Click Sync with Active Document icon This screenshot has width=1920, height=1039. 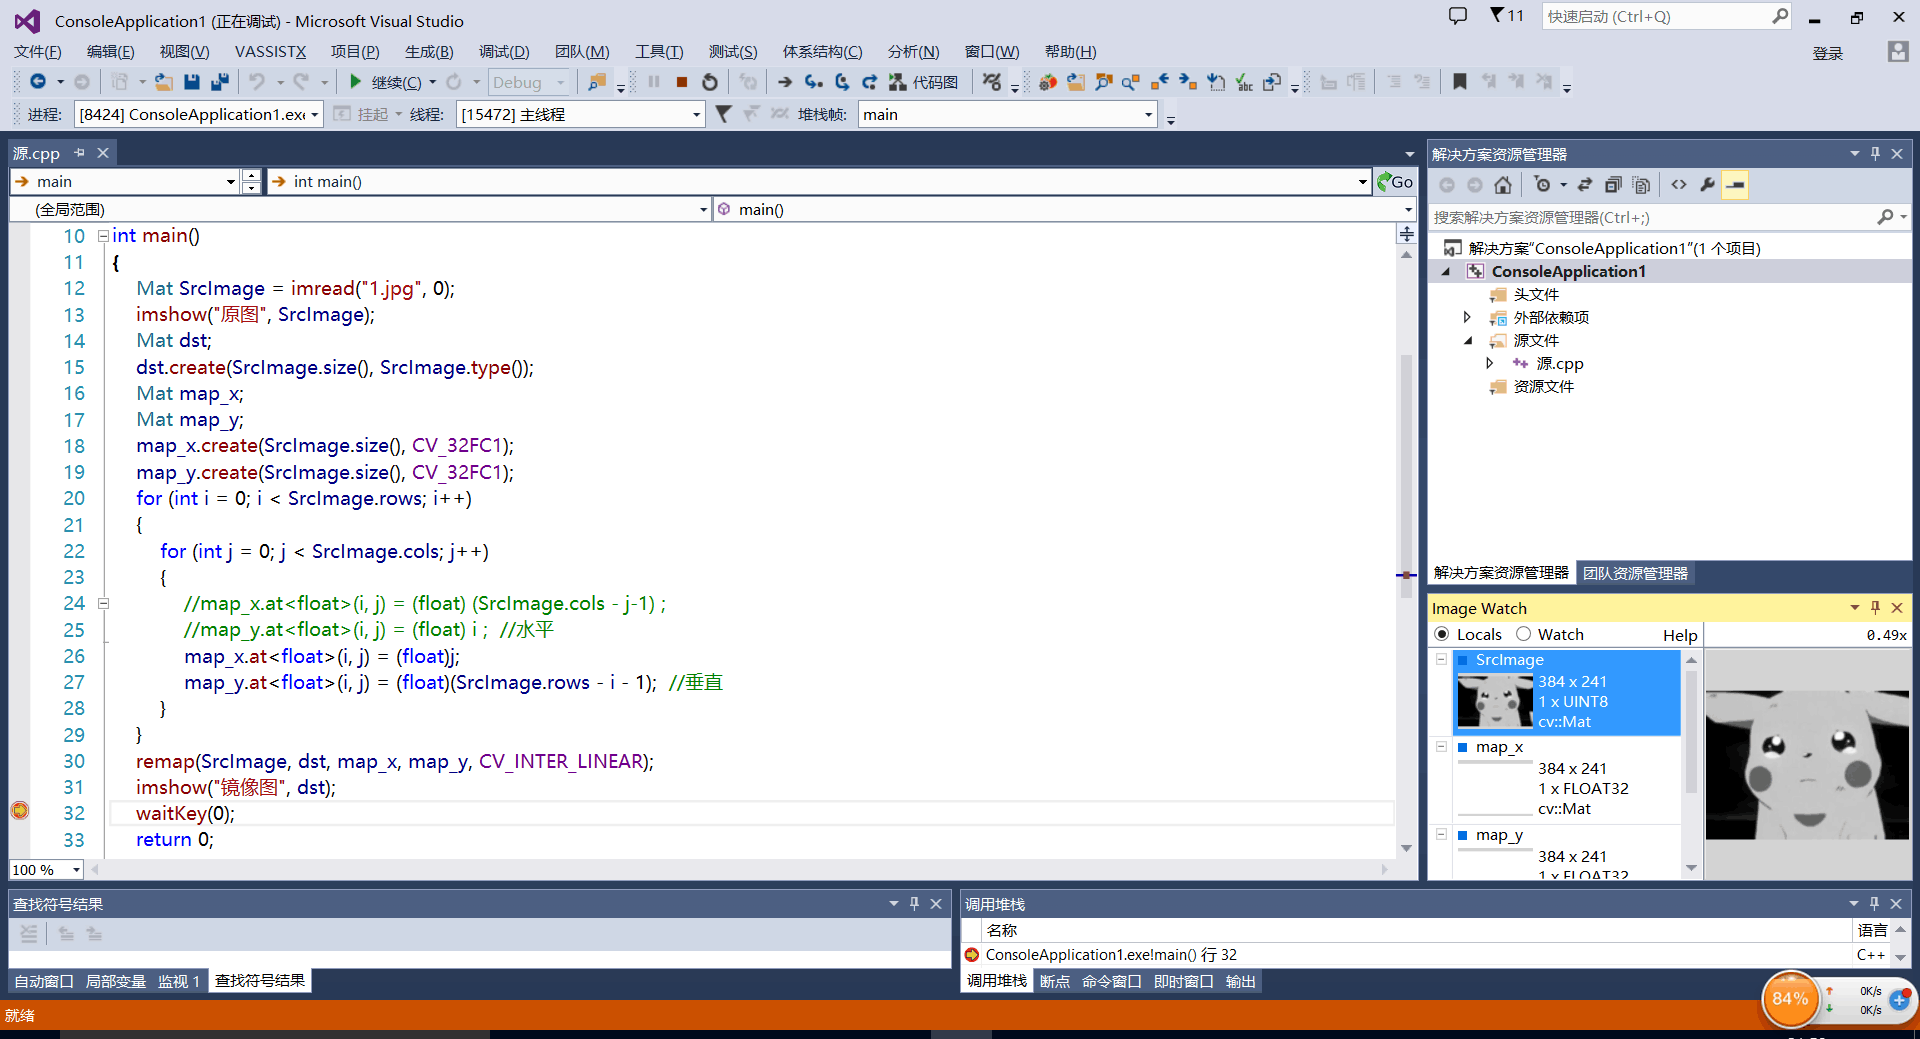pos(1585,185)
